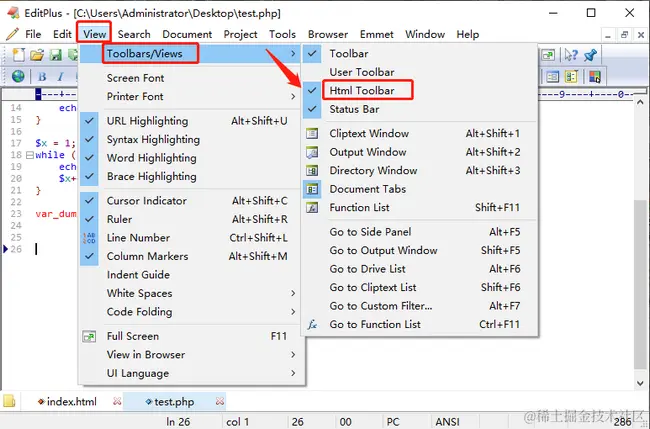Click the Full Screen icon in top toolbar

548,55
